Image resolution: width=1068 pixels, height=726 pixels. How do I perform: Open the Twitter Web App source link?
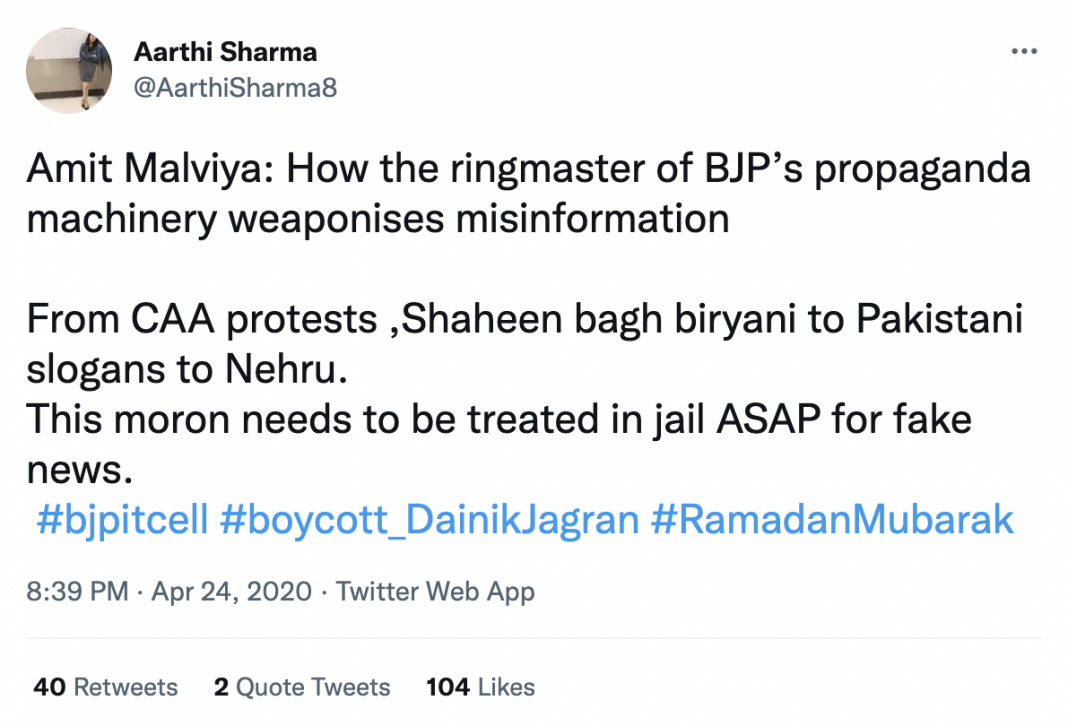[435, 591]
